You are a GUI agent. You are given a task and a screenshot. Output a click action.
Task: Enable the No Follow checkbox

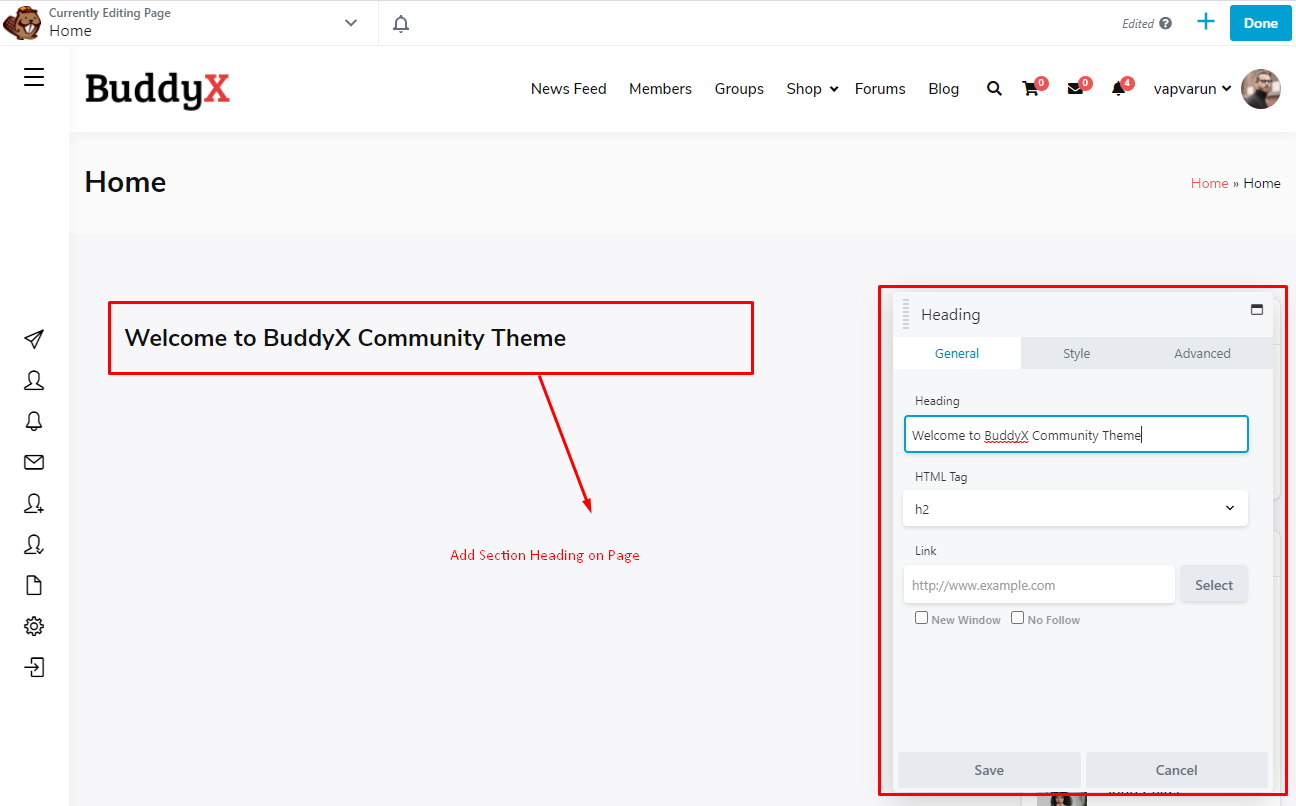pos(1017,617)
